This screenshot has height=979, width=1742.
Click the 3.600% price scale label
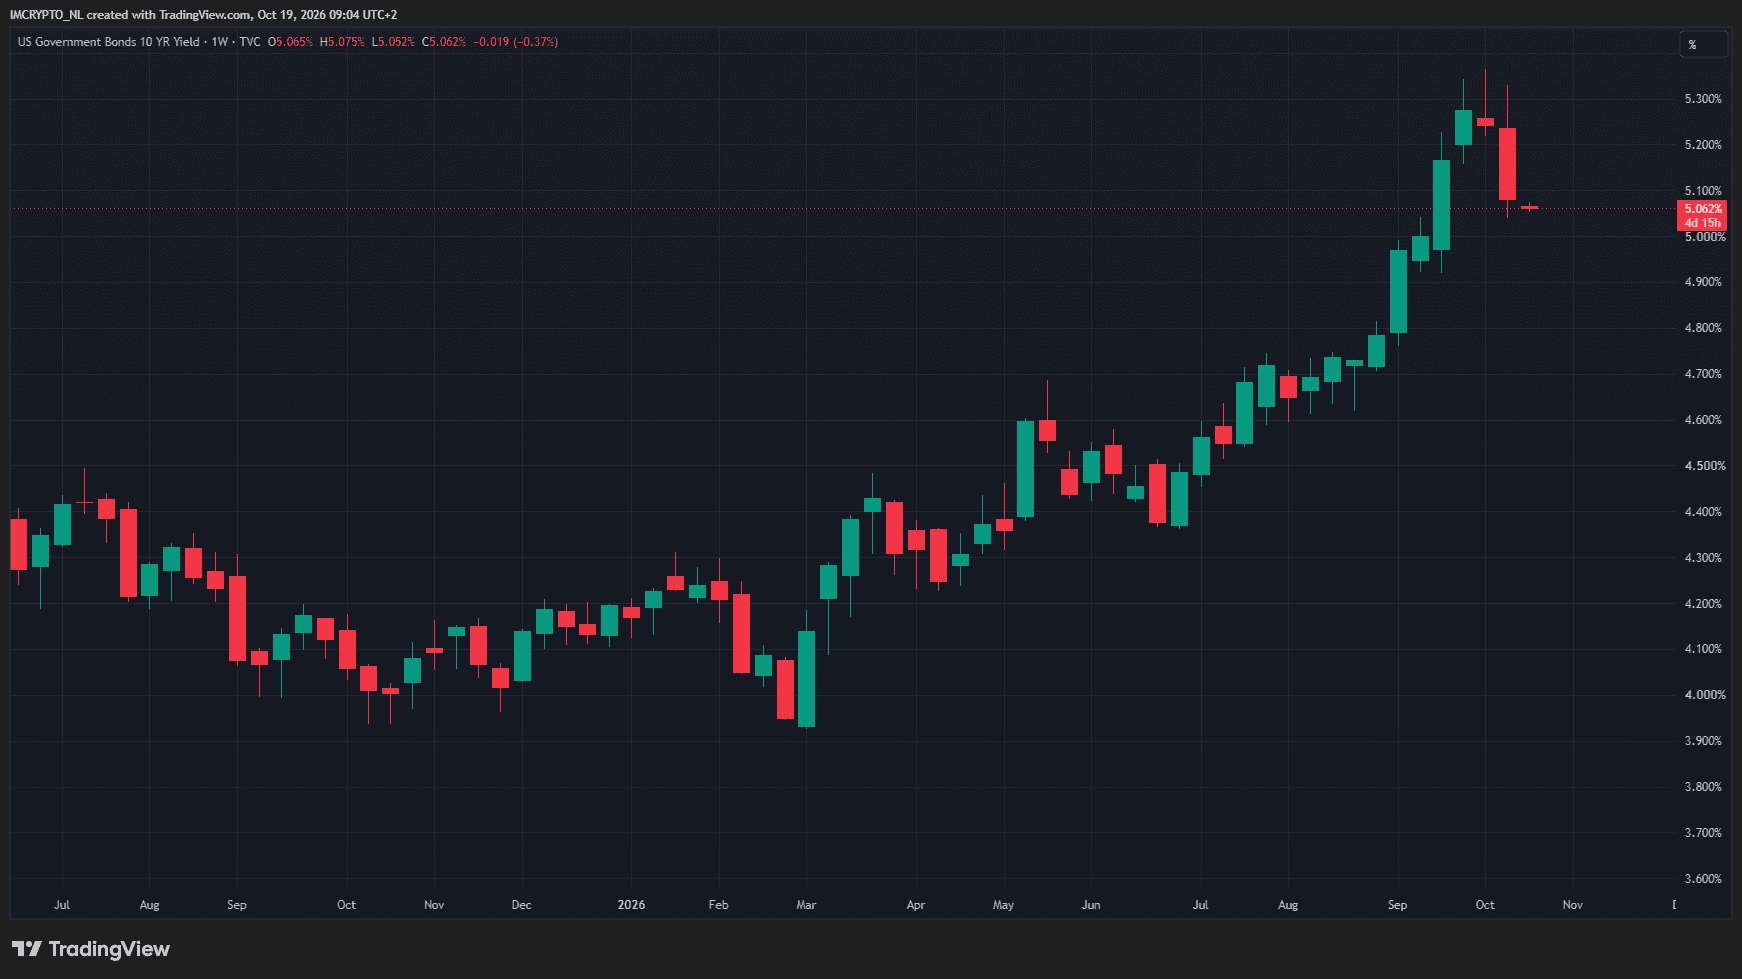pos(1703,879)
